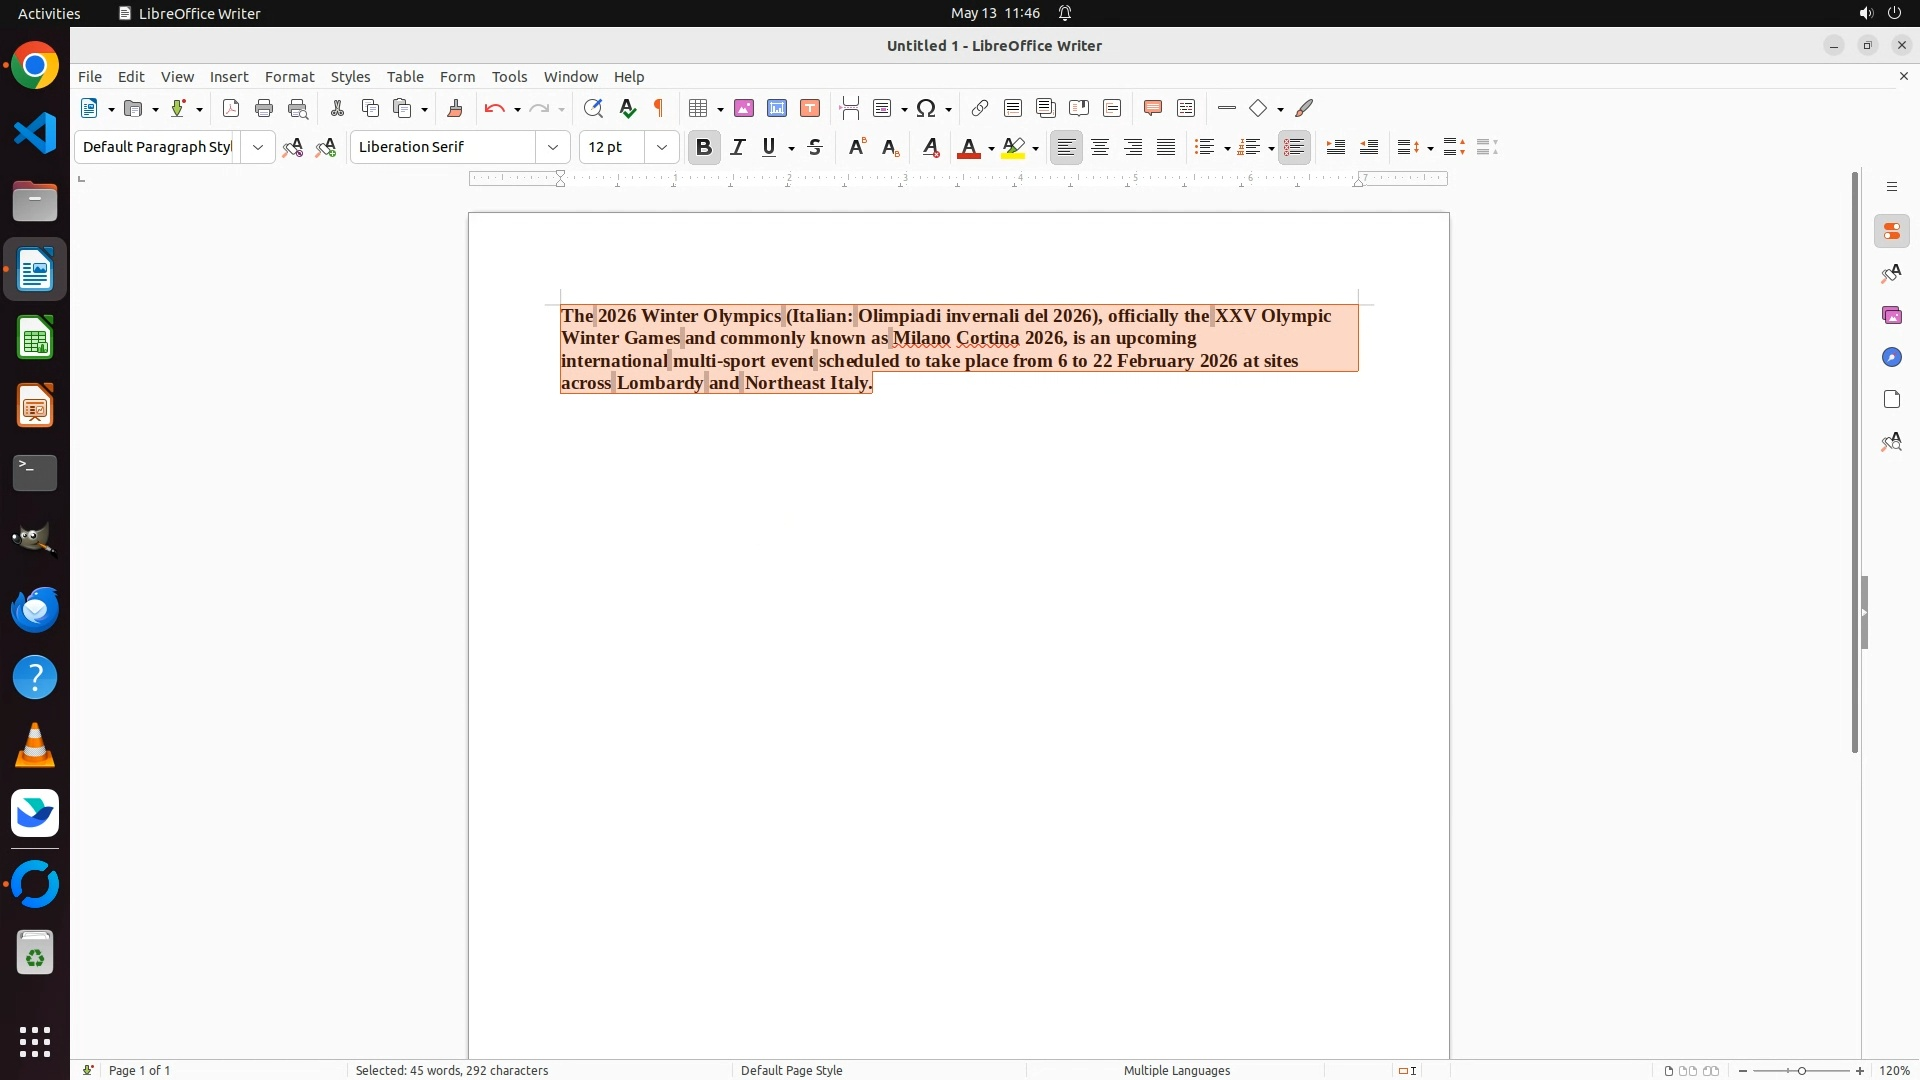Click Multiple Languages in the status bar

click(1176, 1070)
